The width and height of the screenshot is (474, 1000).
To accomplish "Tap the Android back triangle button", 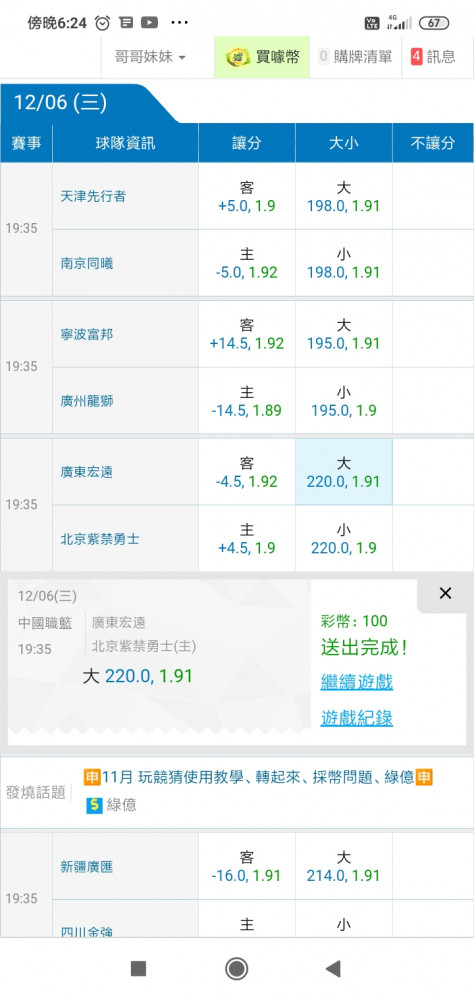I will click(333, 969).
